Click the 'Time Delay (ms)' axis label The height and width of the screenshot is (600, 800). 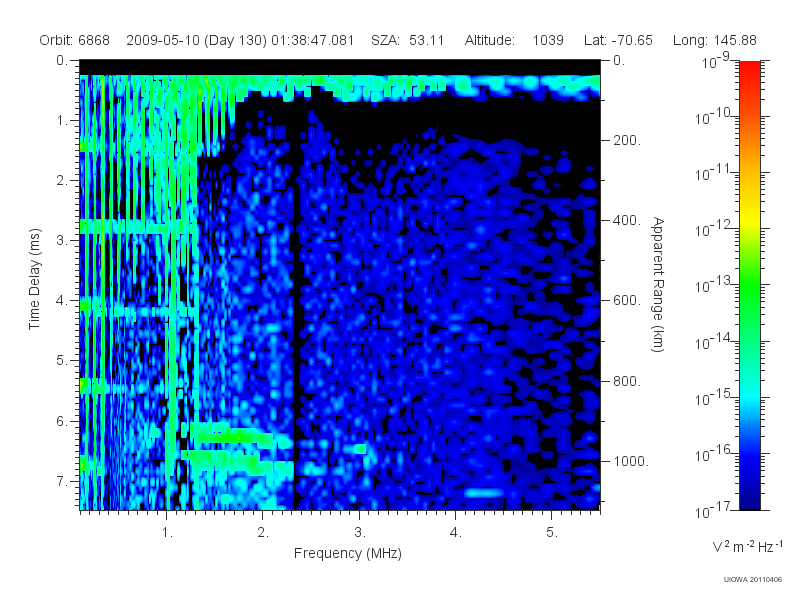tap(34, 279)
